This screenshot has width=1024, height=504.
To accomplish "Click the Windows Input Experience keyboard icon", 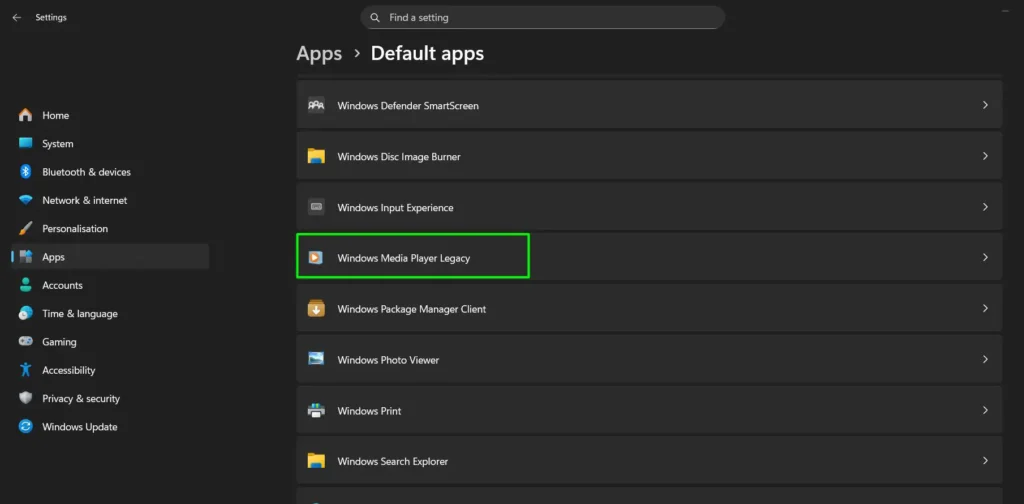I will 316,207.
